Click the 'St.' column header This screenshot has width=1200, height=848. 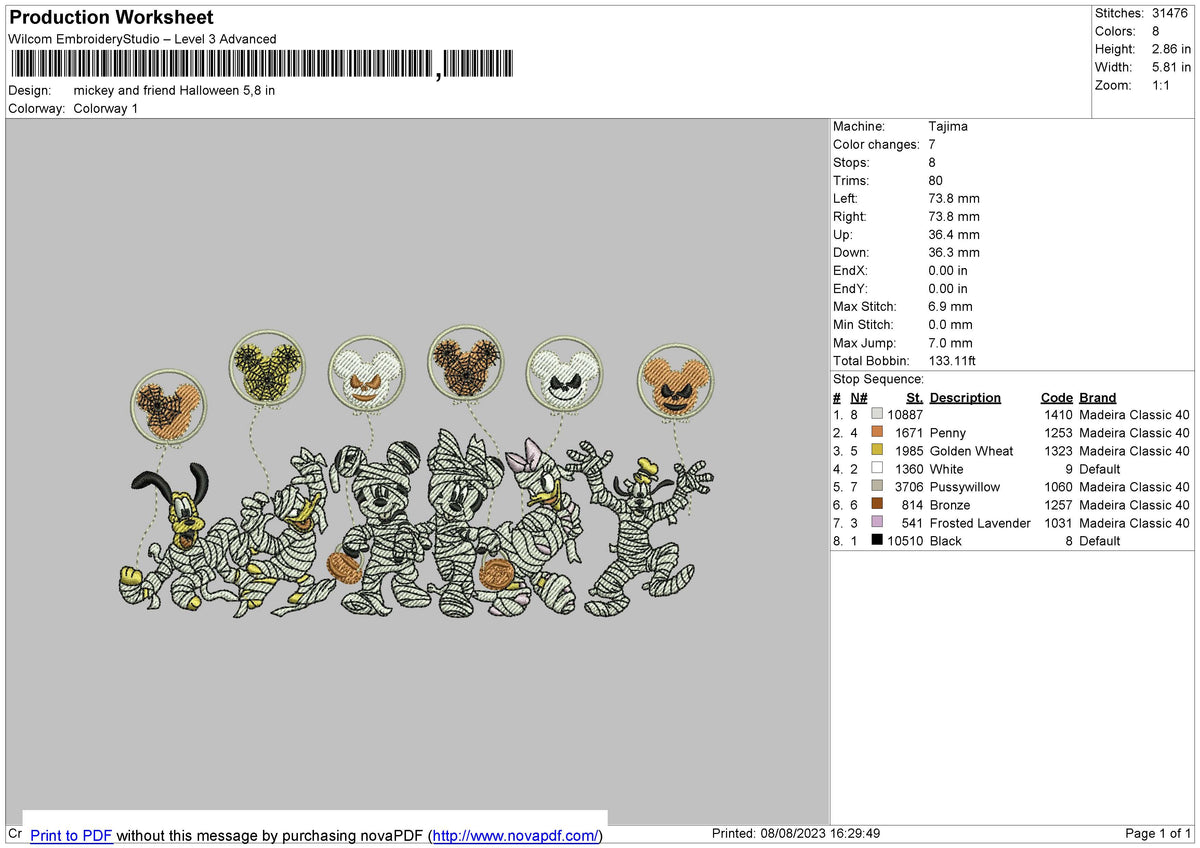[915, 397]
